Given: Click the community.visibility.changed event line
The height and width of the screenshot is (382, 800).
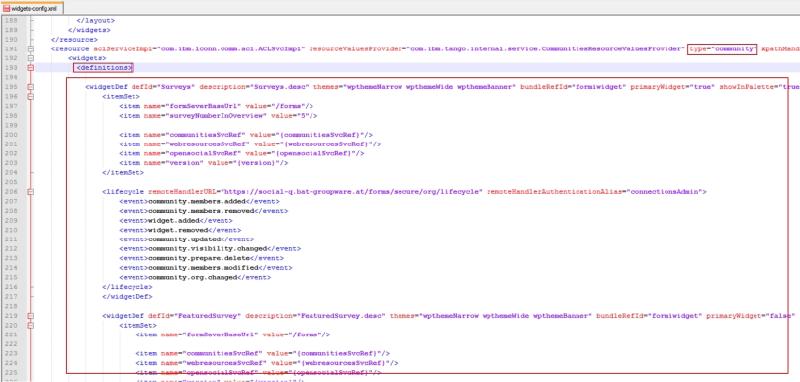Looking at the screenshot, I should [210, 248].
